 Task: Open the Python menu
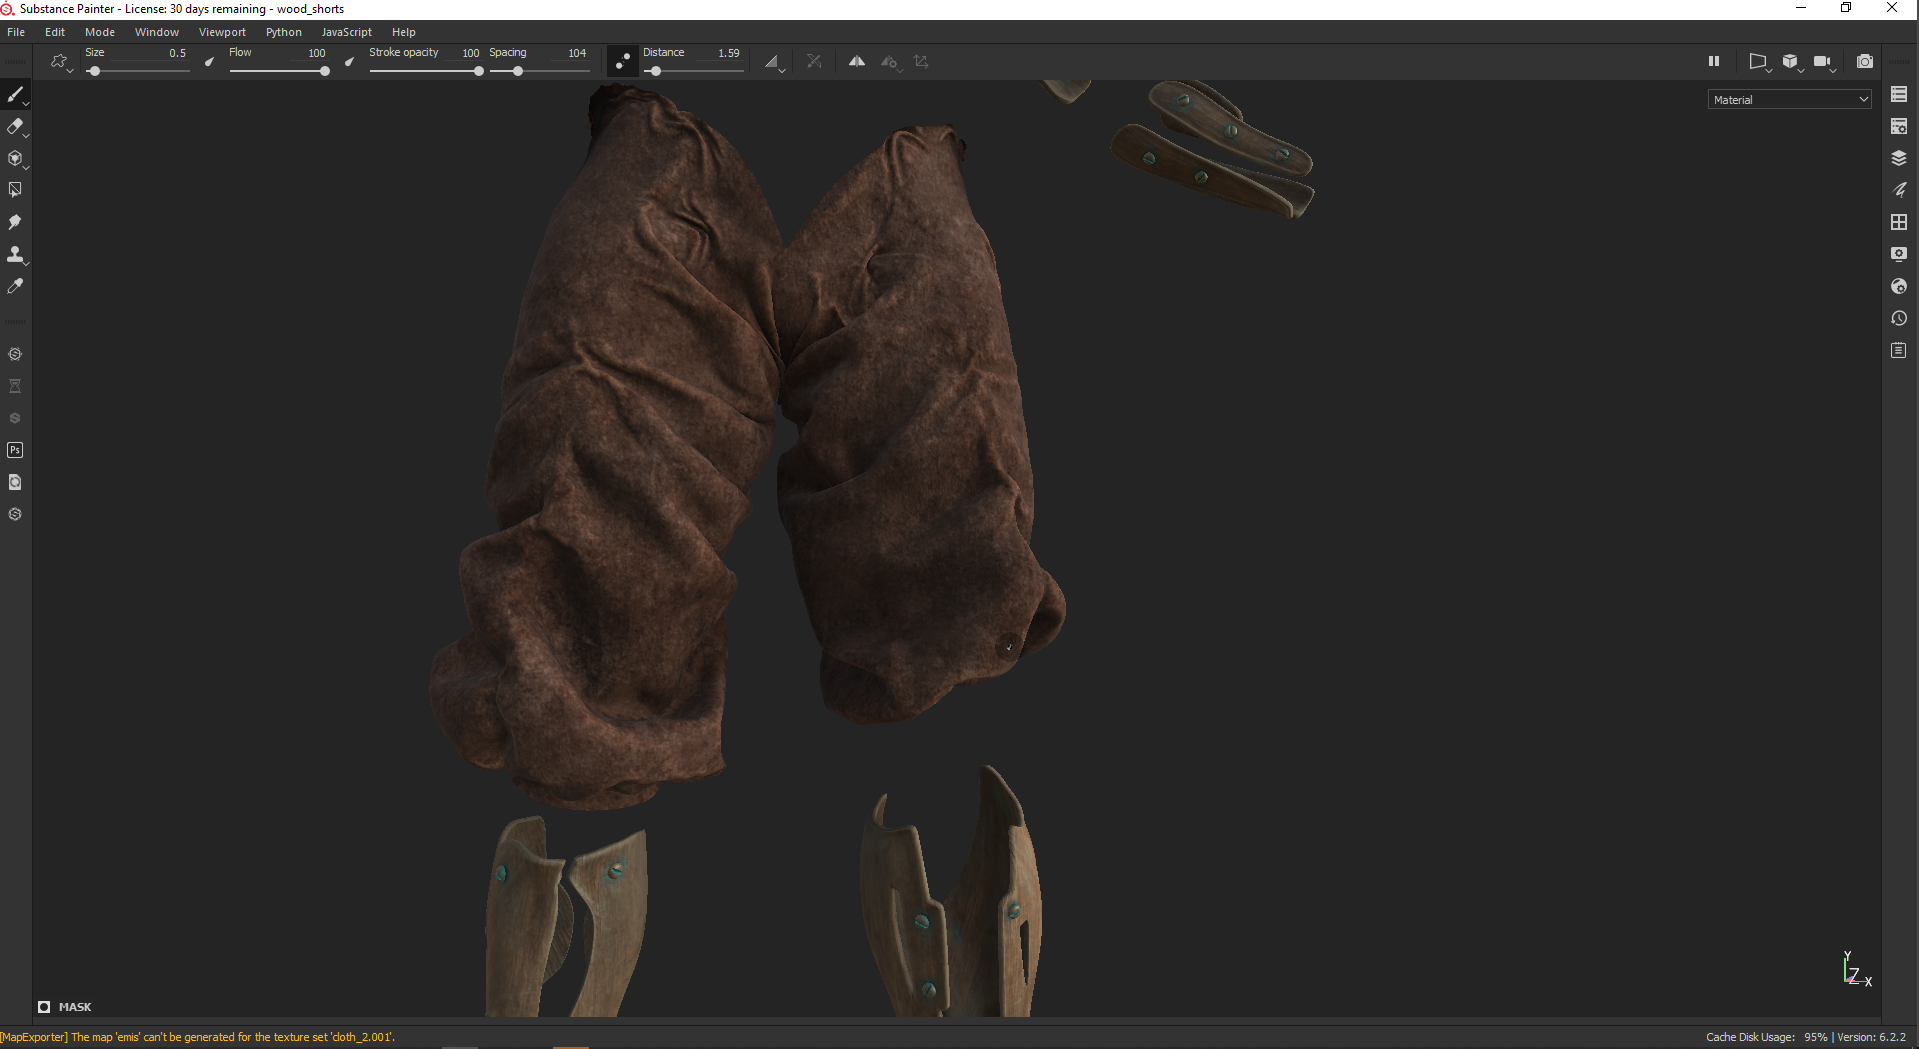tap(284, 32)
